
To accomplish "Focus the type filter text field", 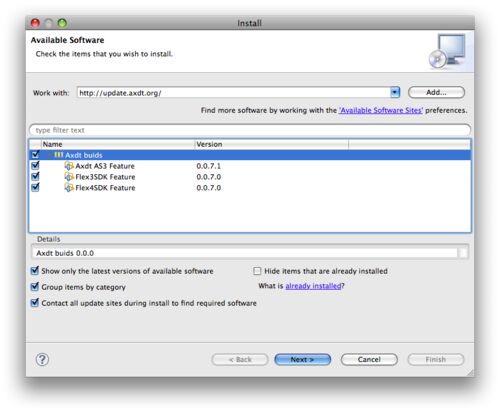I will 250,130.
